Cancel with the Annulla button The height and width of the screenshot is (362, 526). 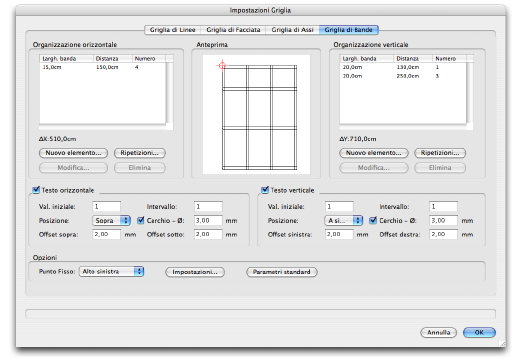click(x=438, y=332)
